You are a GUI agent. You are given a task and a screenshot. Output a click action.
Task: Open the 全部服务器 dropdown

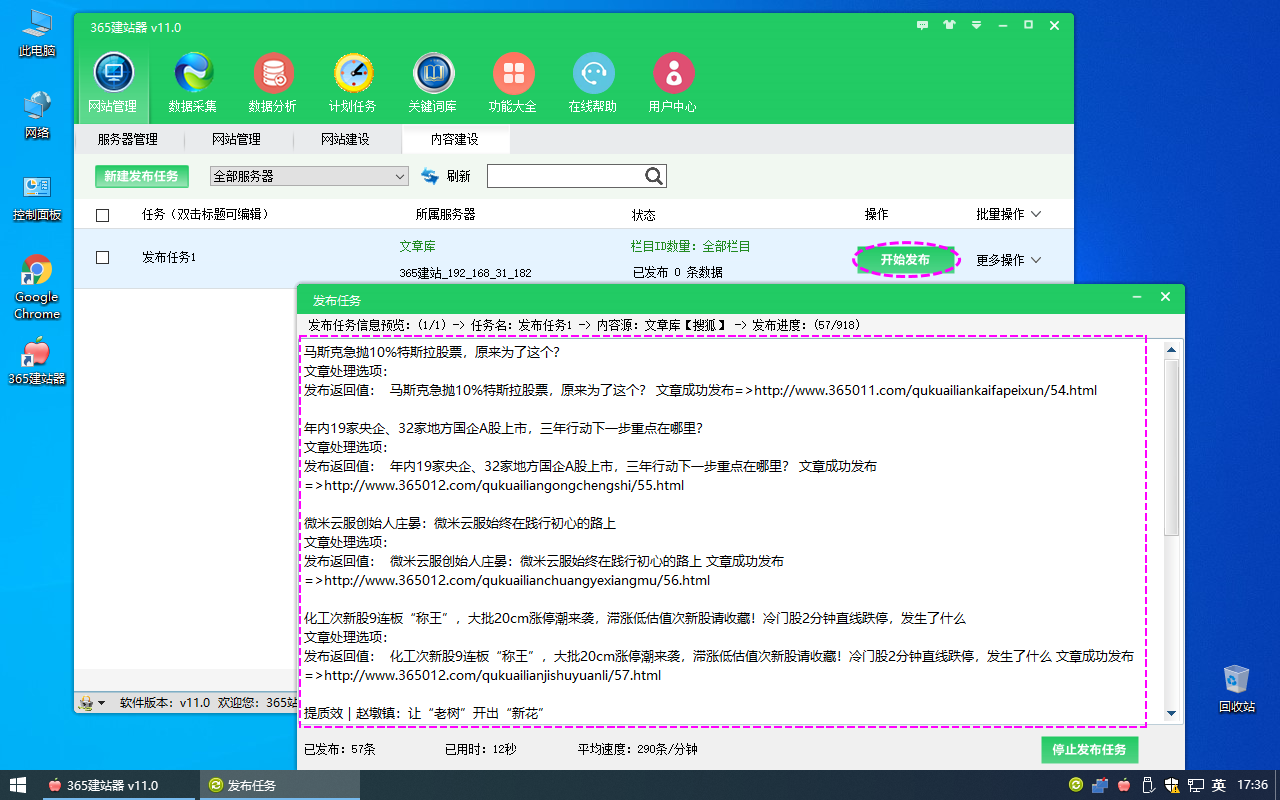(x=309, y=176)
